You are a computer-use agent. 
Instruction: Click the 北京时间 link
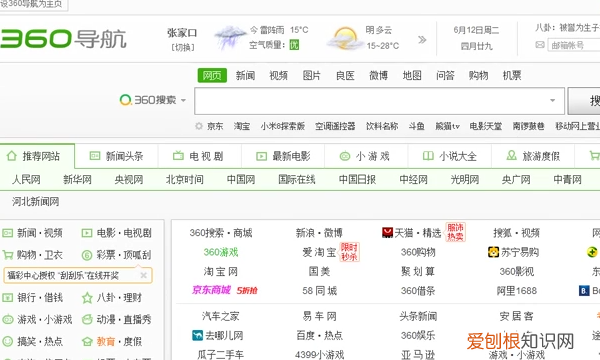(184, 179)
